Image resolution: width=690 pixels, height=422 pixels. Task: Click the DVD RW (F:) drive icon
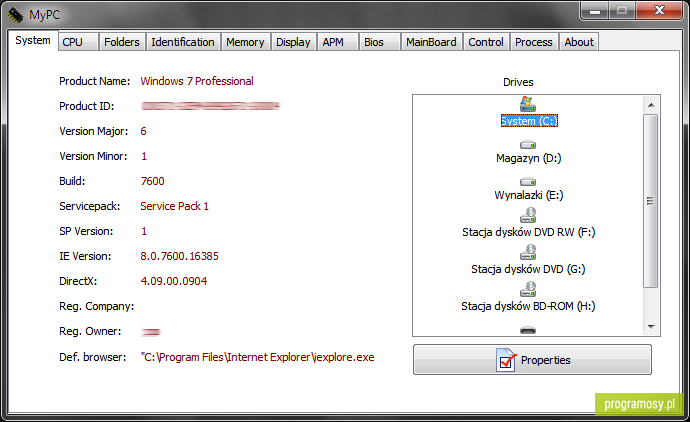(x=528, y=215)
